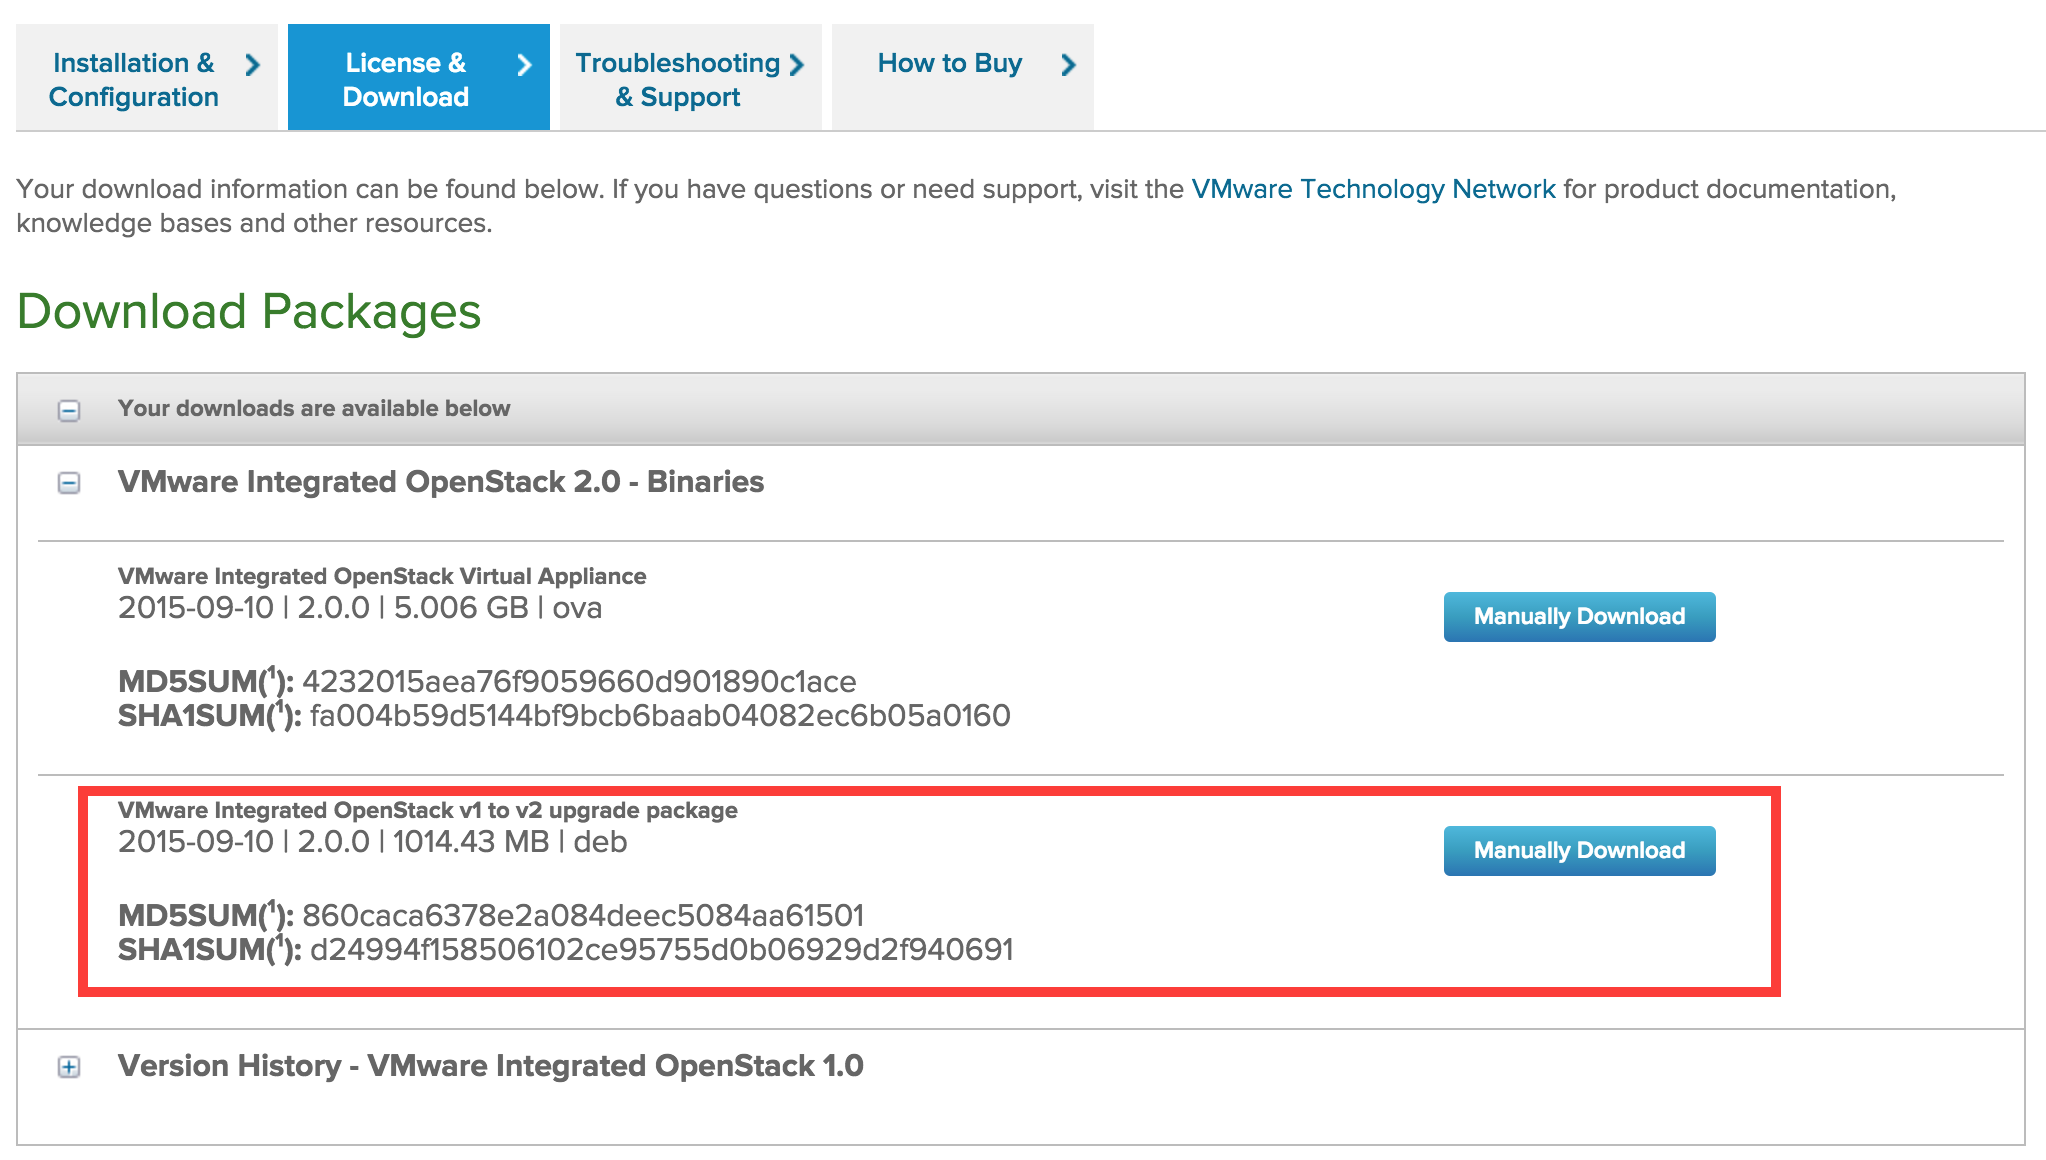This screenshot has width=2046, height=1160.
Task: Switch to Troubleshooting & Support tab
Action: pyautogui.click(x=677, y=79)
